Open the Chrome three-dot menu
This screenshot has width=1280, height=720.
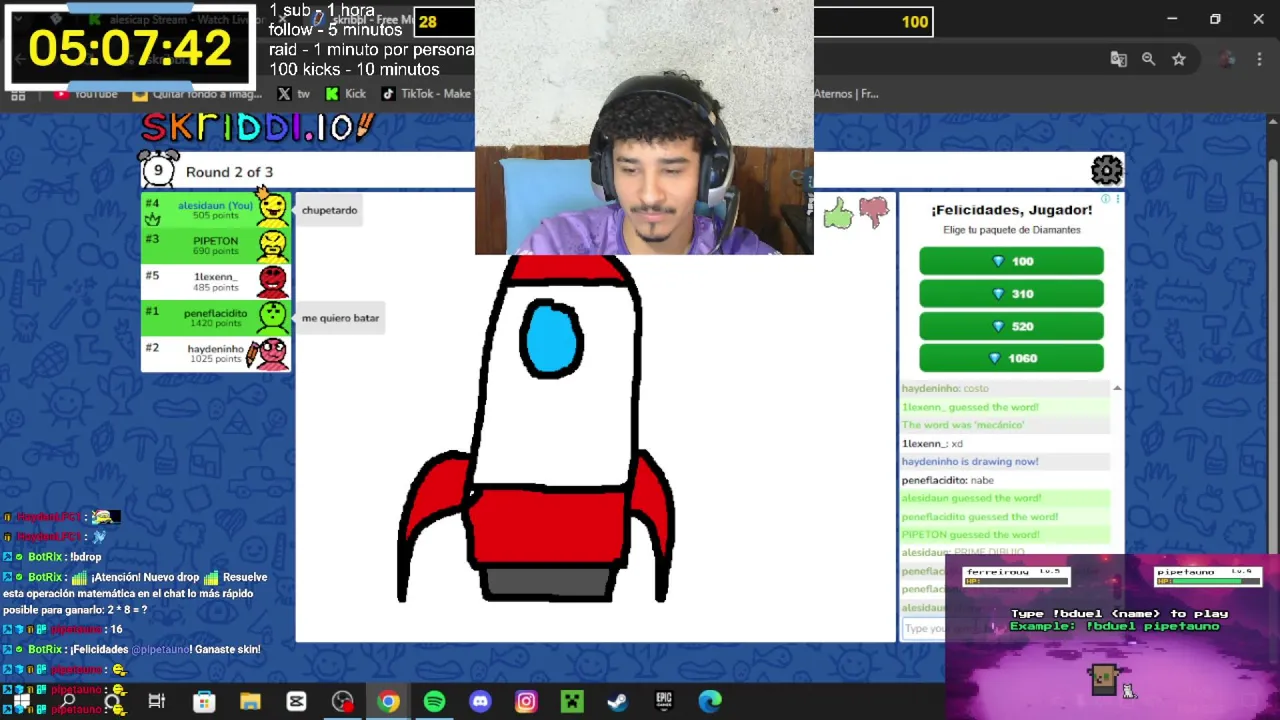(x=1259, y=59)
